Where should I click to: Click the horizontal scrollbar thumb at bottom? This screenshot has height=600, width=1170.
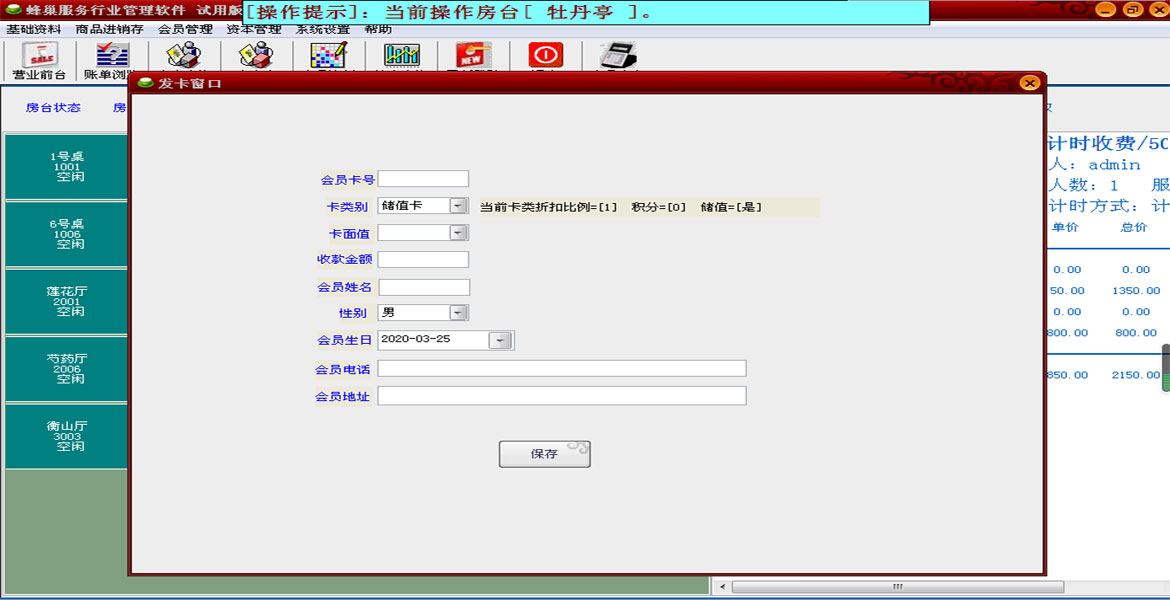coord(898,587)
